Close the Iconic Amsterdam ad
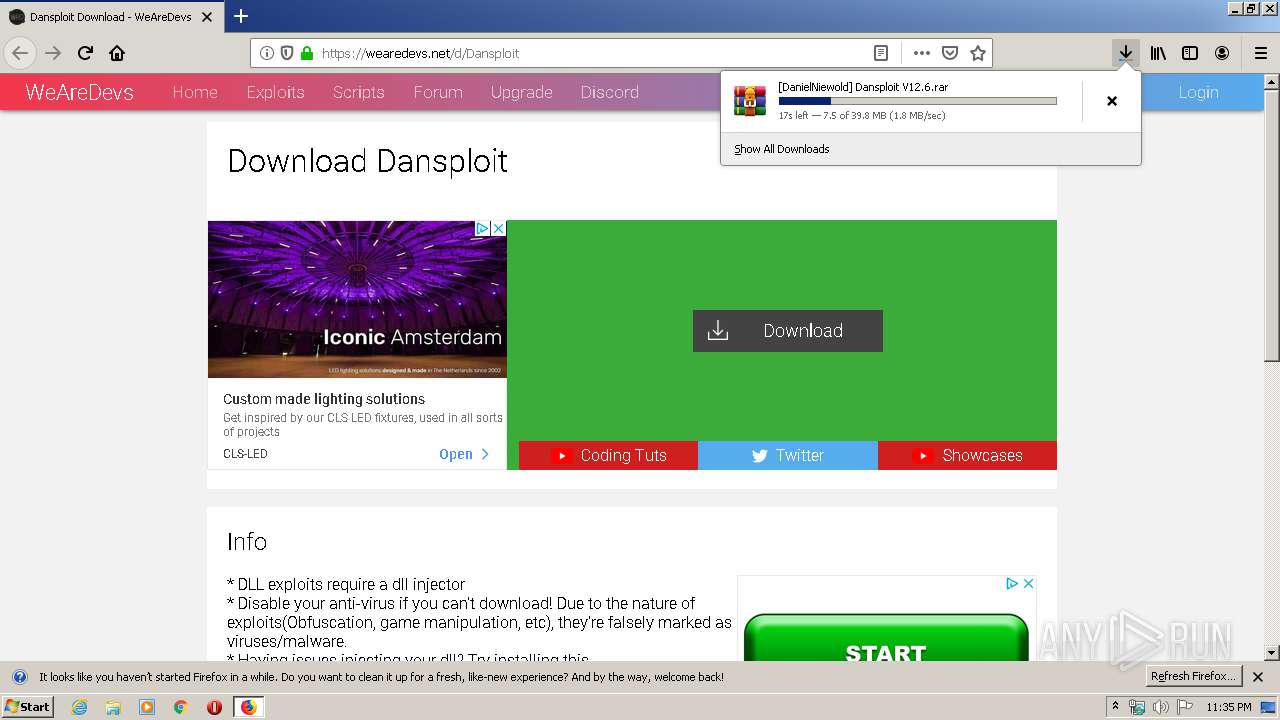Screen dimensions: 1280x720 pyautogui.click(x=498, y=229)
